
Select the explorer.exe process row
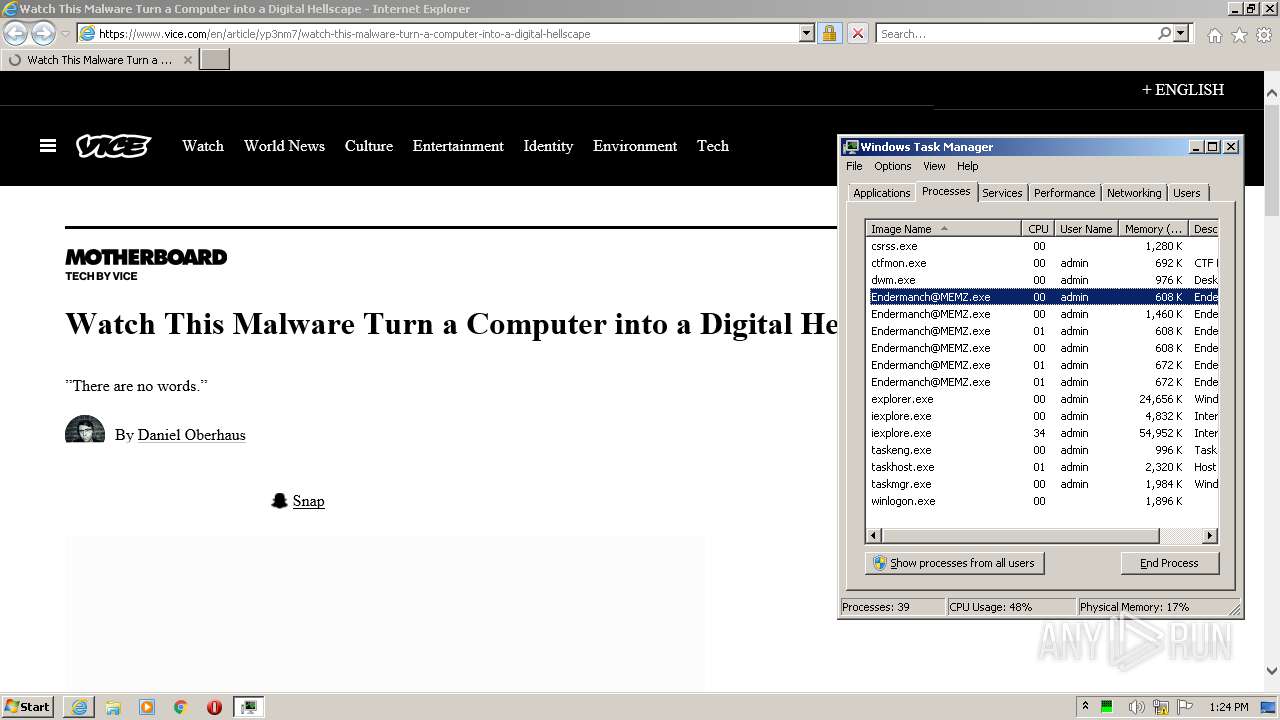coord(1042,399)
